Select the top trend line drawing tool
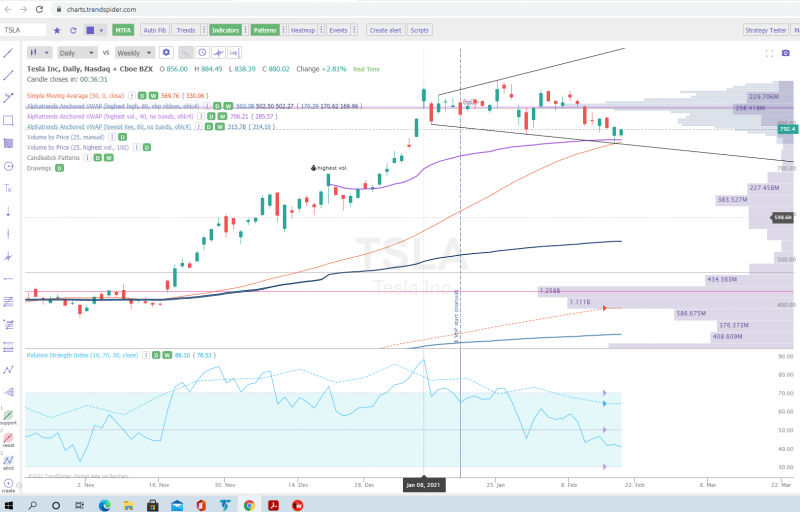Viewport: 800px width, 512px height. click(8, 53)
